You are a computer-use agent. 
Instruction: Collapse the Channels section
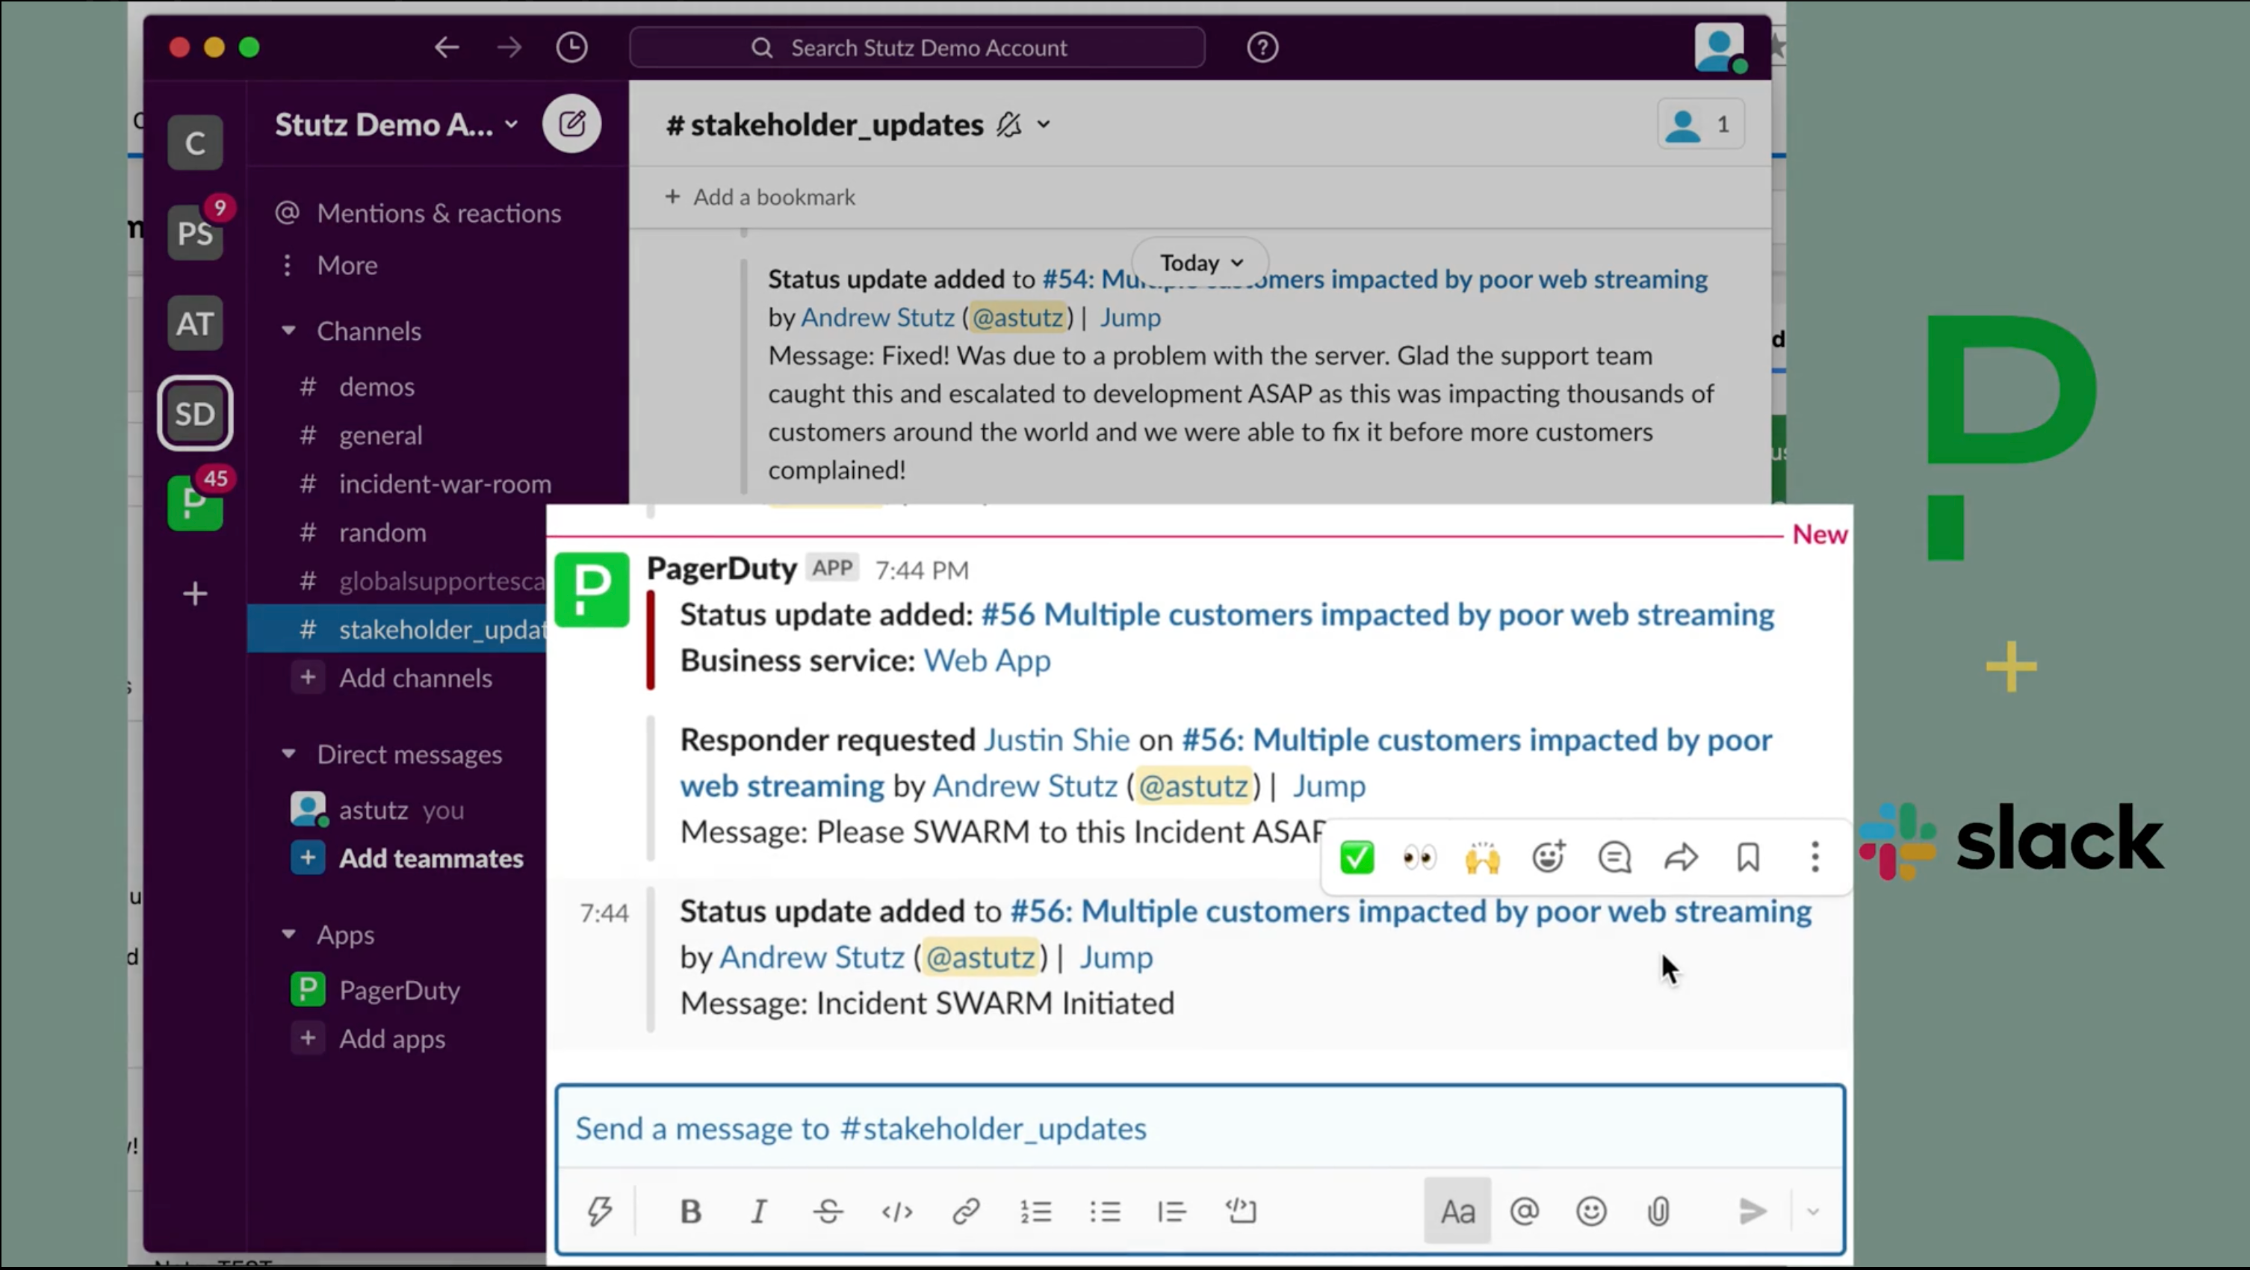click(290, 331)
